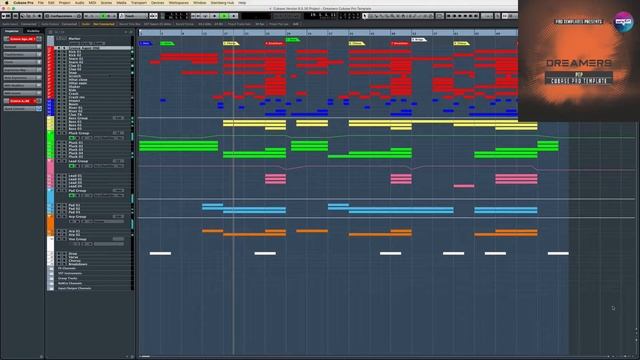This screenshot has height=360, width=640.
Task: Toggle green automation read on Pluck Group
Action: pyautogui.click(x=72, y=138)
